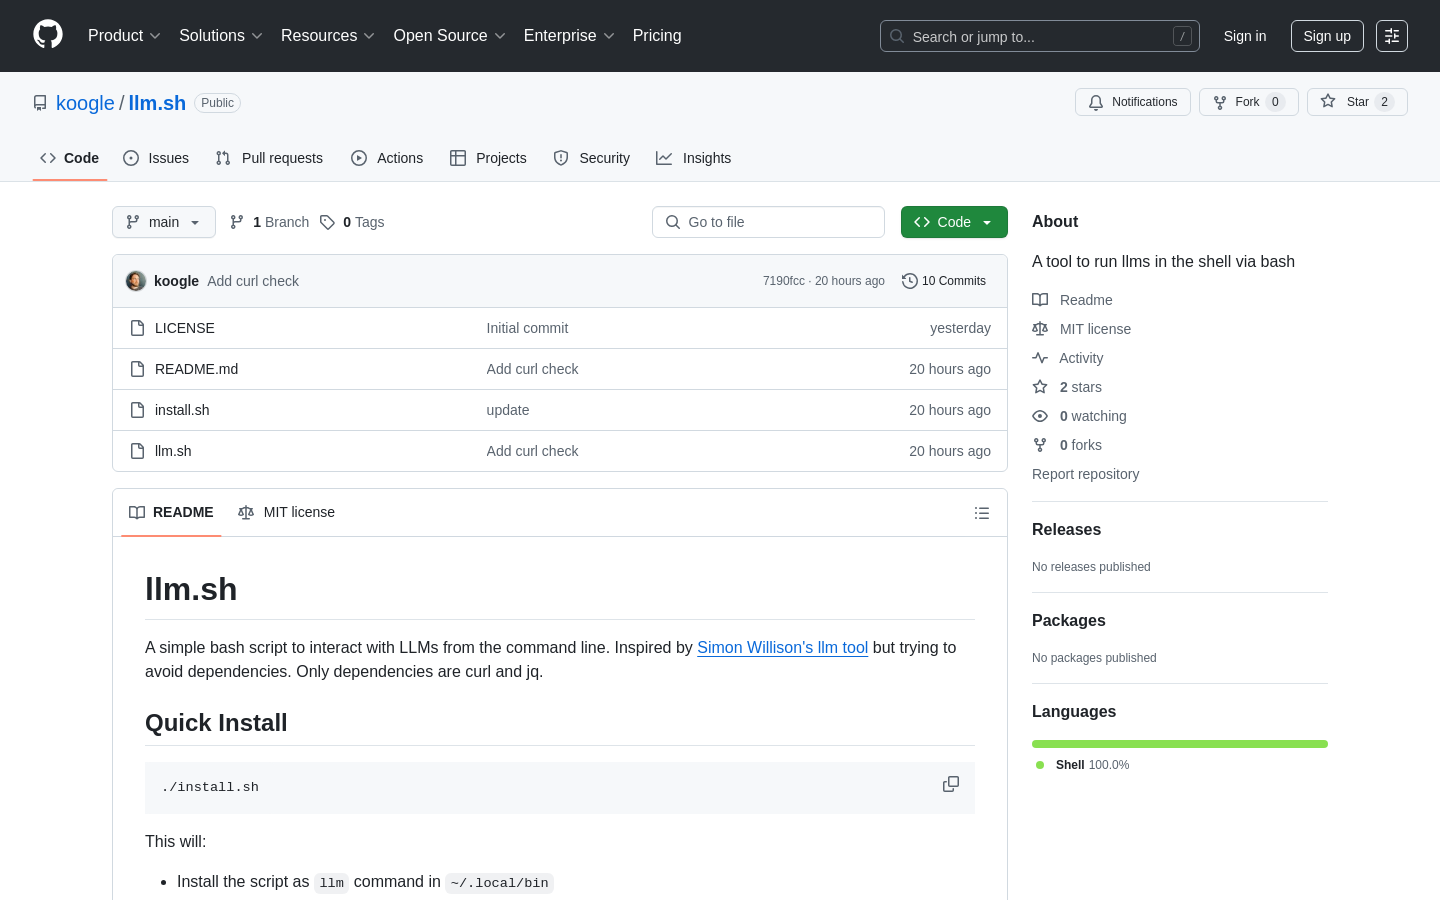Open the main branch selector dropdown

point(164,222)
